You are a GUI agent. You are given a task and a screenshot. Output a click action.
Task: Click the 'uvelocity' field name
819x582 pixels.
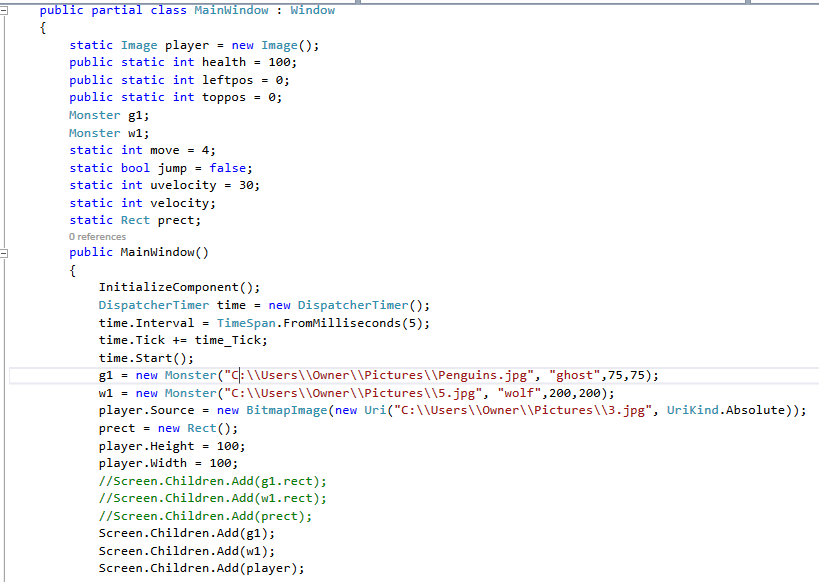(x=183, y=185)
